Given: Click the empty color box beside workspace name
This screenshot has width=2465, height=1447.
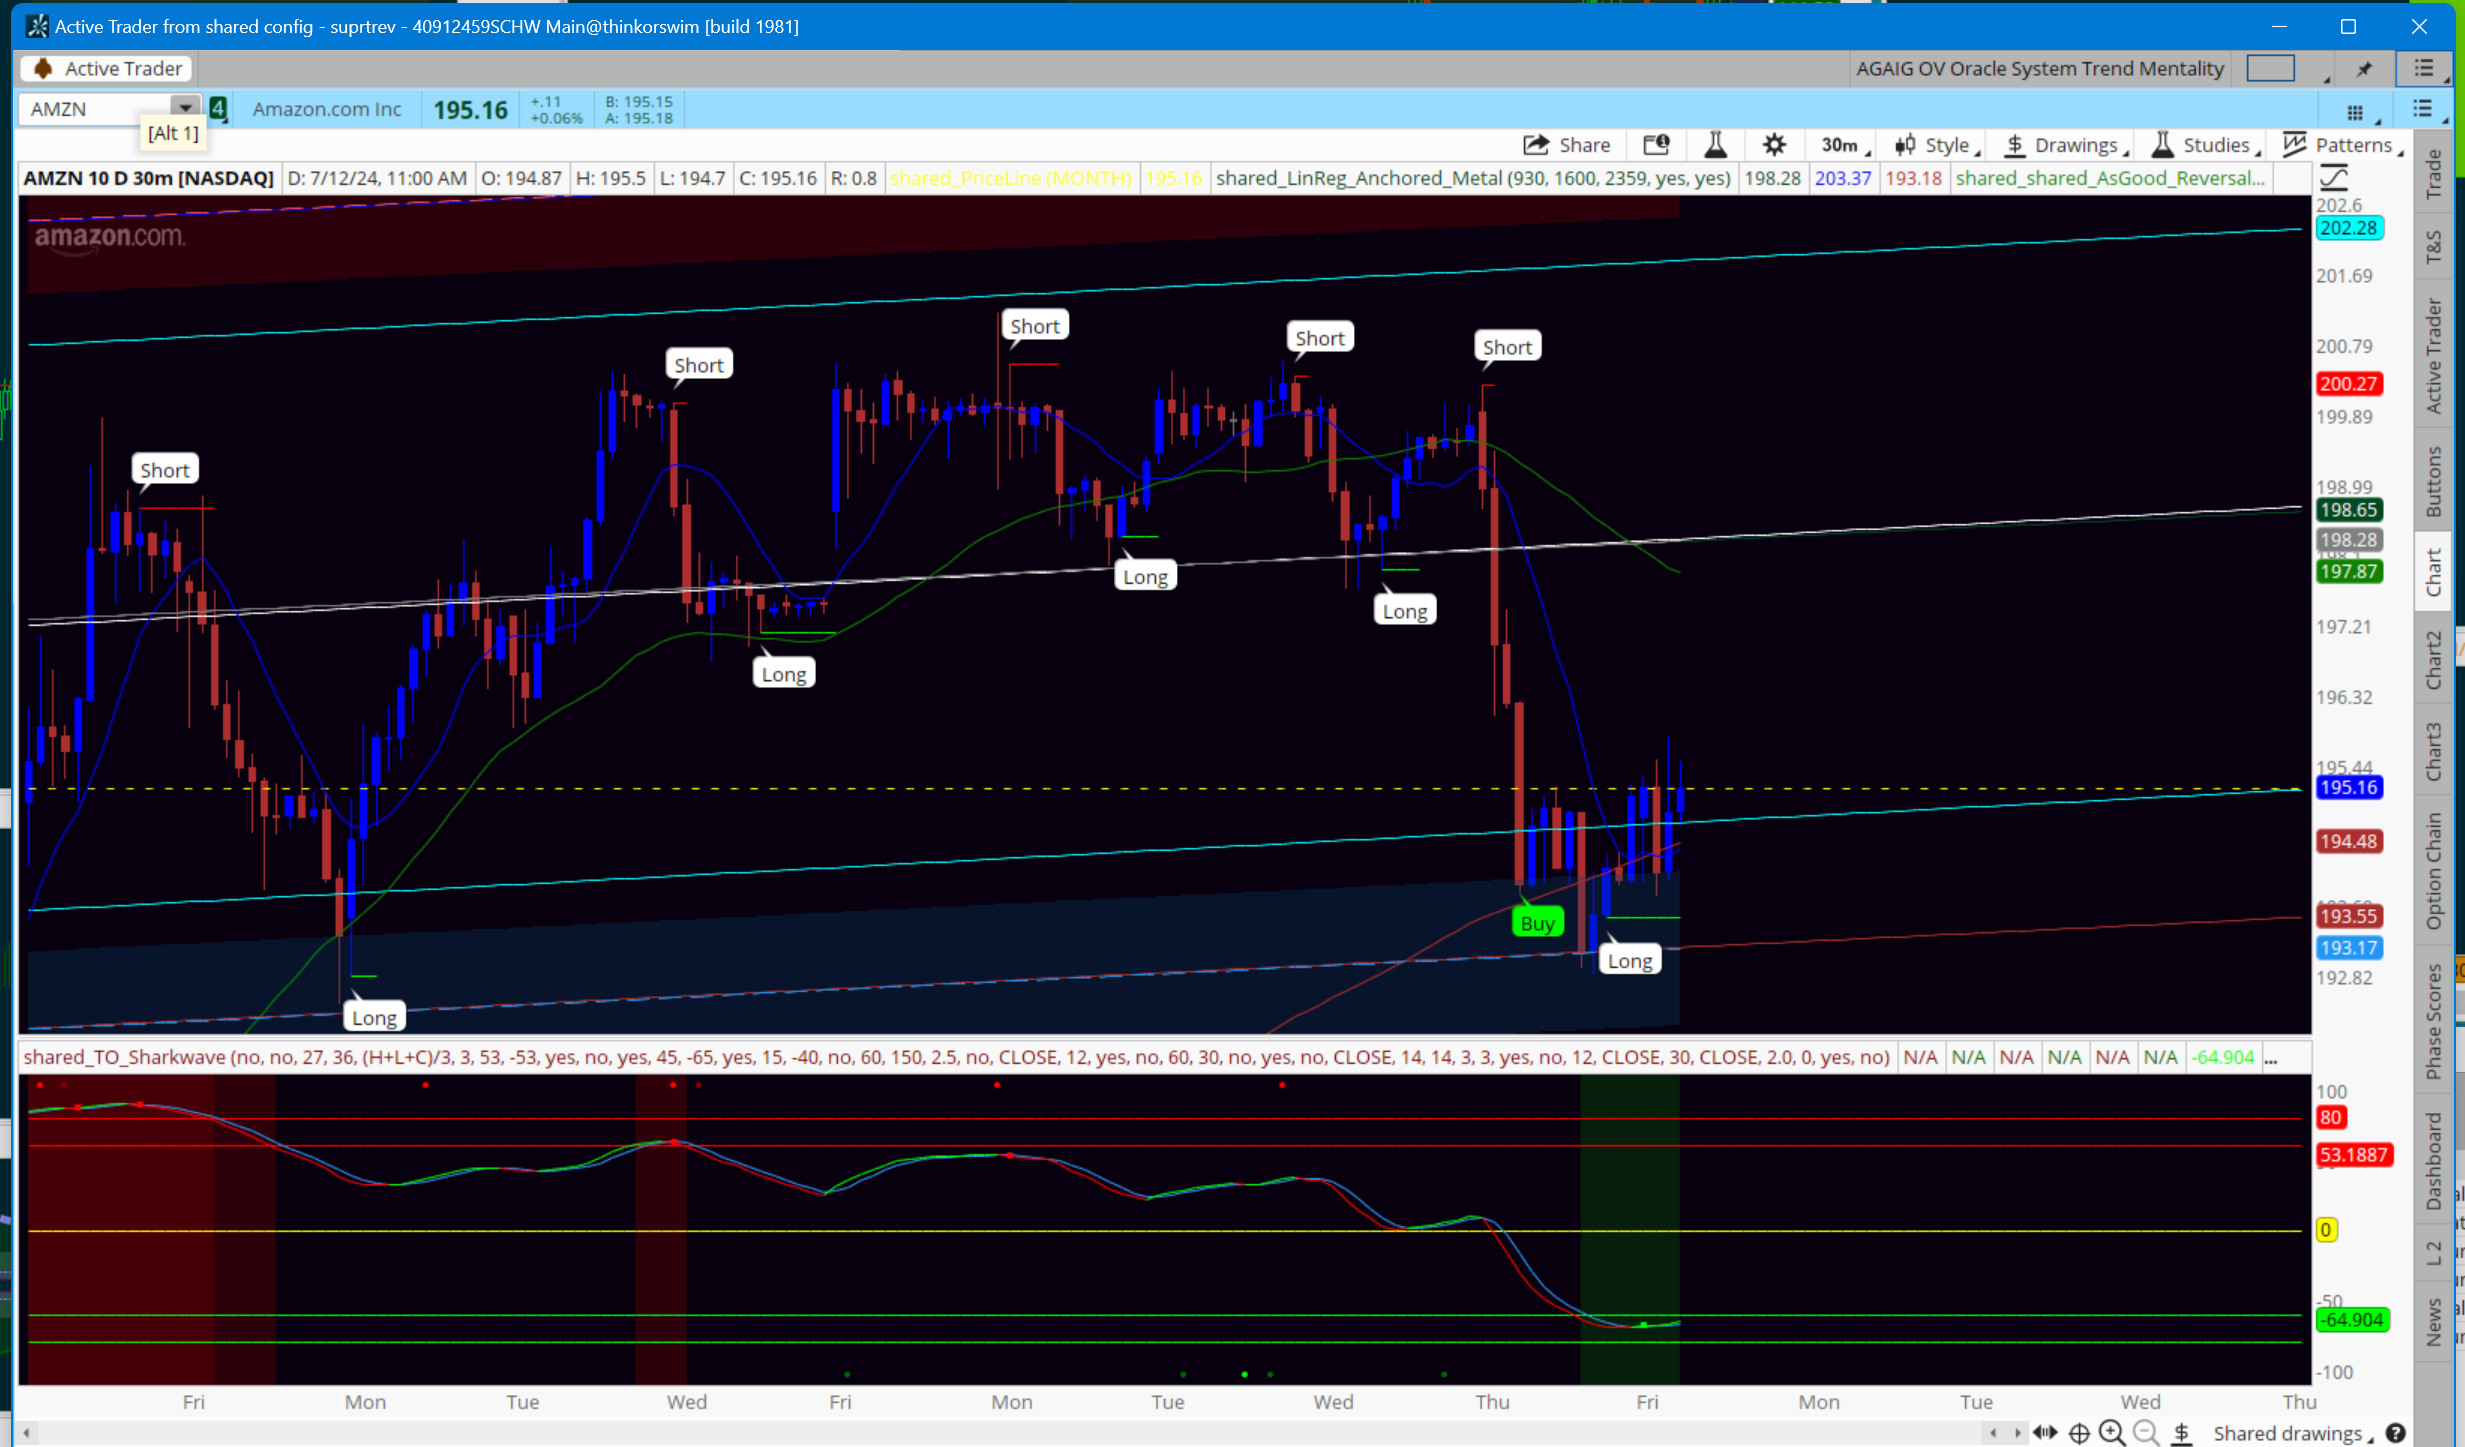Looking at the screenshot, I should (x=2270, y=68).
